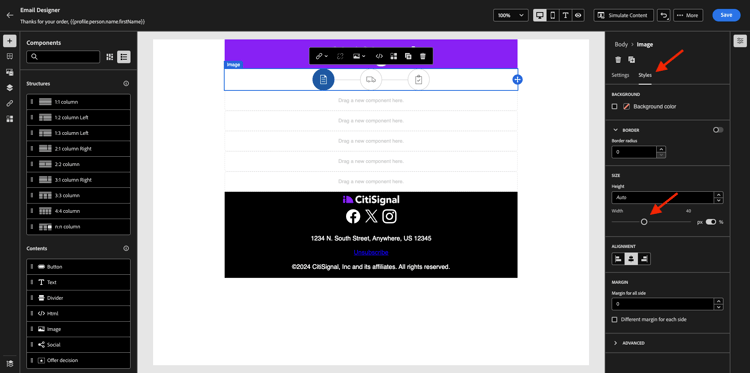The width and height of the screenshot is (750, 373).
Task: Select the n:n column structure
Action: coord(78,227)
